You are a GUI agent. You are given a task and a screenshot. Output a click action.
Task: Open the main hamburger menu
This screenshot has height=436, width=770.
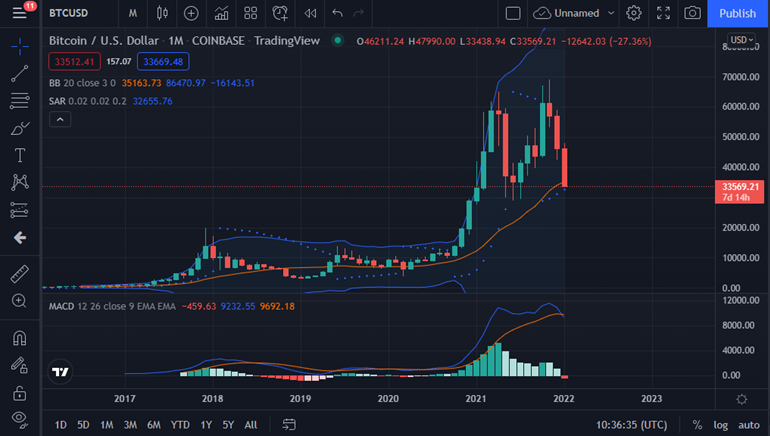(x=20, y=13)
